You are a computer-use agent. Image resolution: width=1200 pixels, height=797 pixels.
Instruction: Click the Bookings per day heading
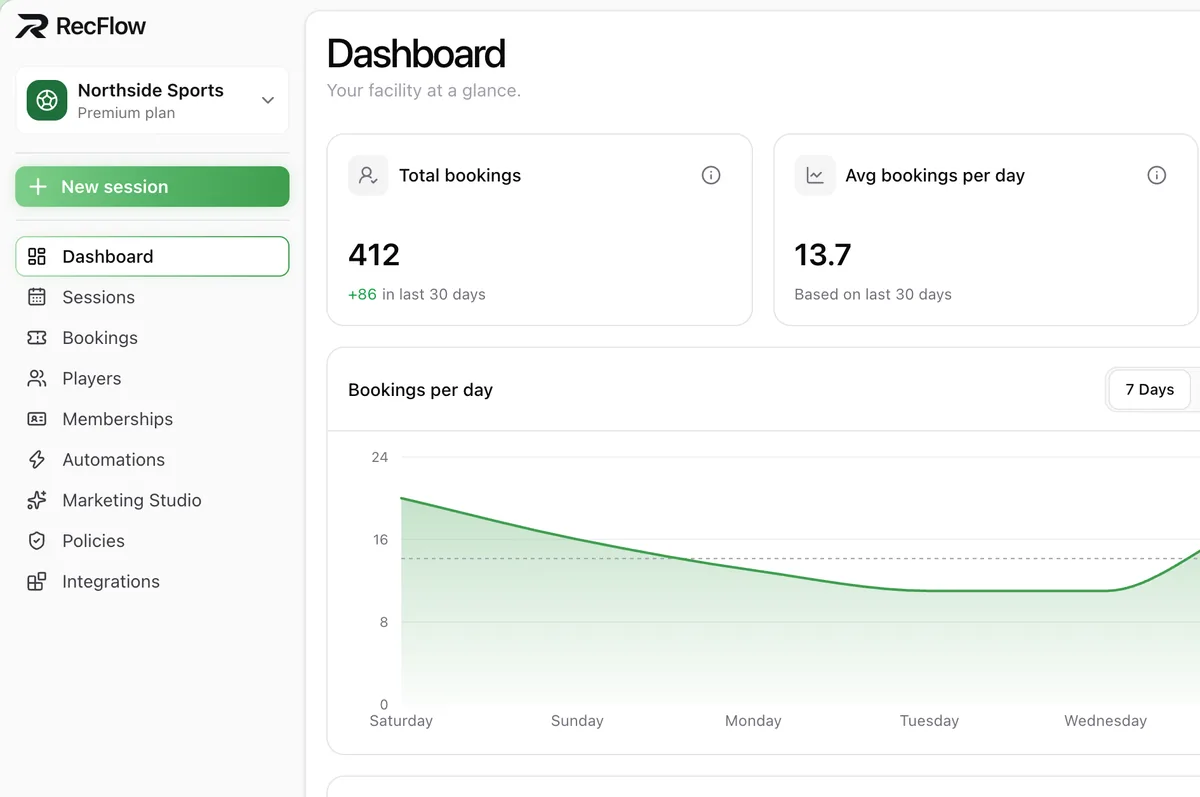pyautogui.click(x=420, y=390)
